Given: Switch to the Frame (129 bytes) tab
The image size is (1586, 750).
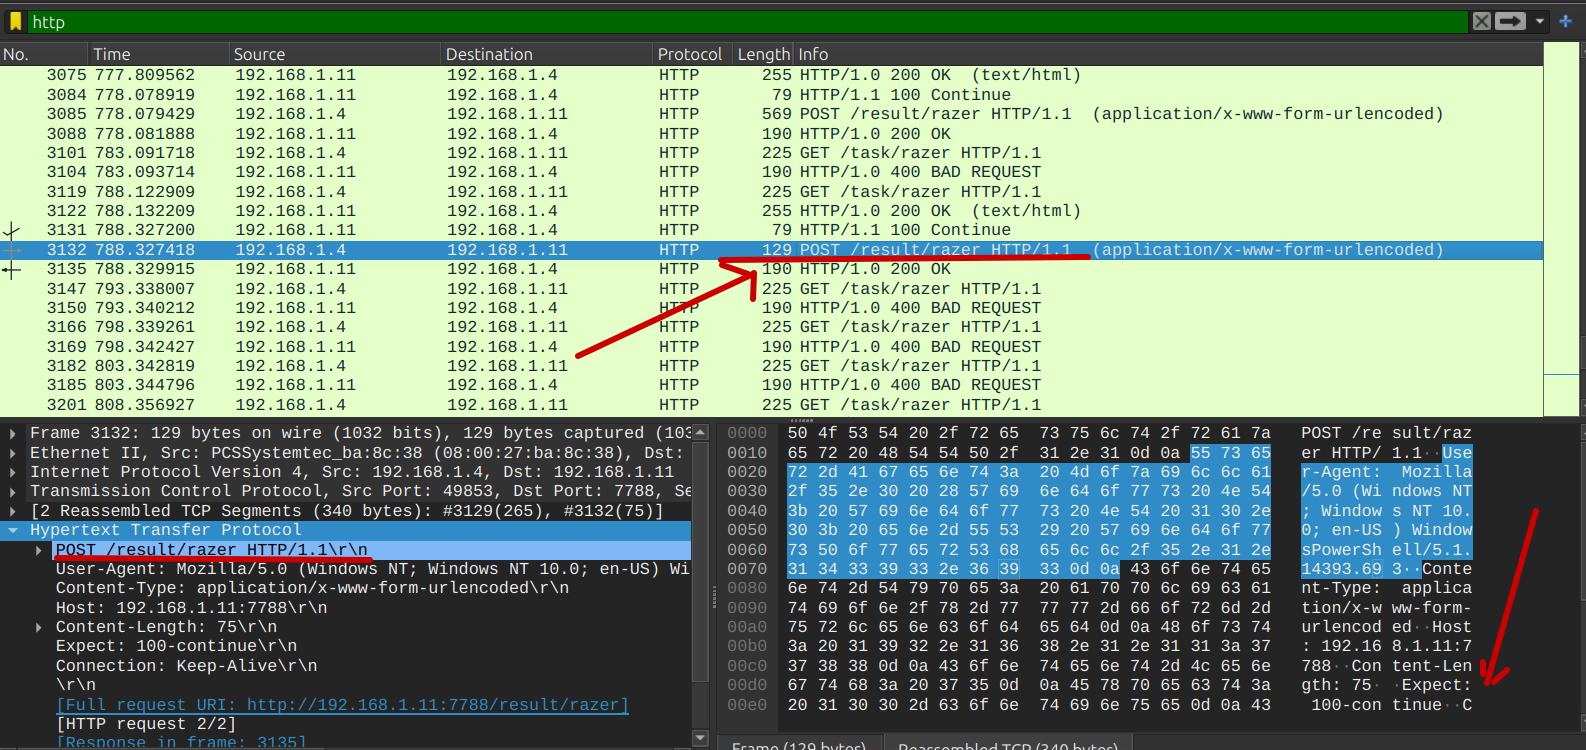Looking at the screenshot, I should coord(799,744).
